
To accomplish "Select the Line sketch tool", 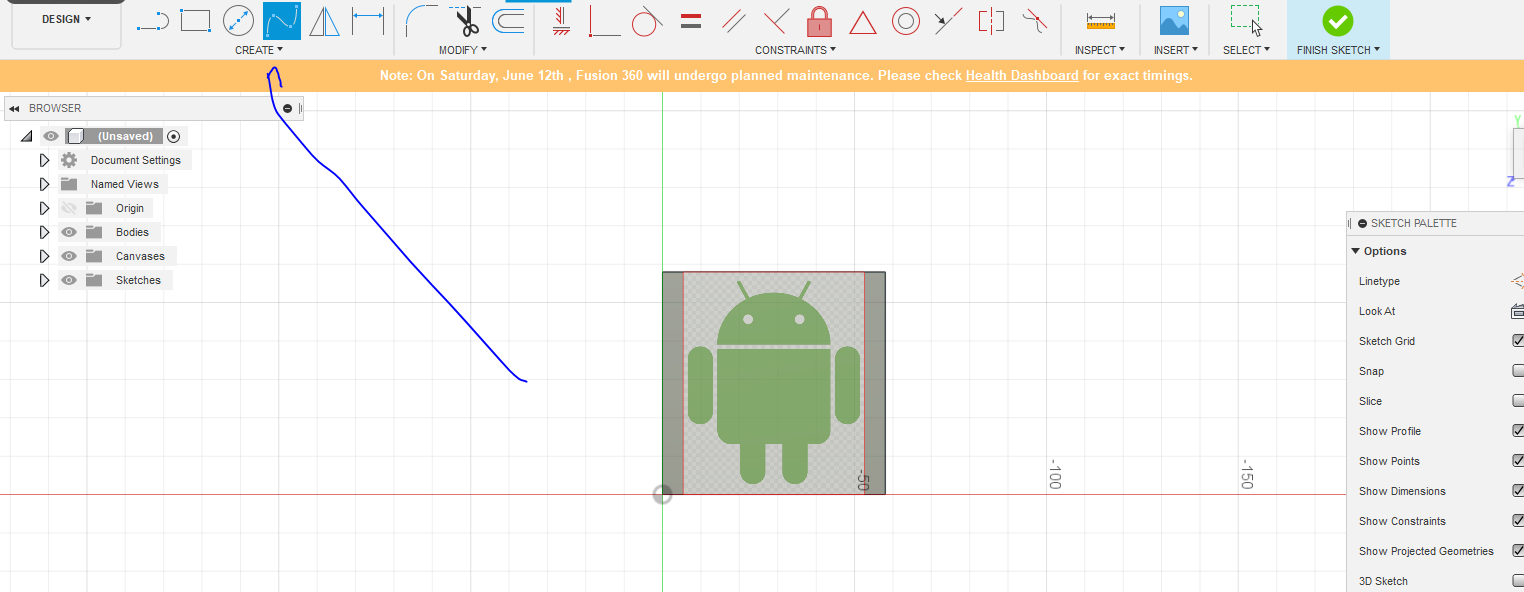I will (x=152, y=20).
